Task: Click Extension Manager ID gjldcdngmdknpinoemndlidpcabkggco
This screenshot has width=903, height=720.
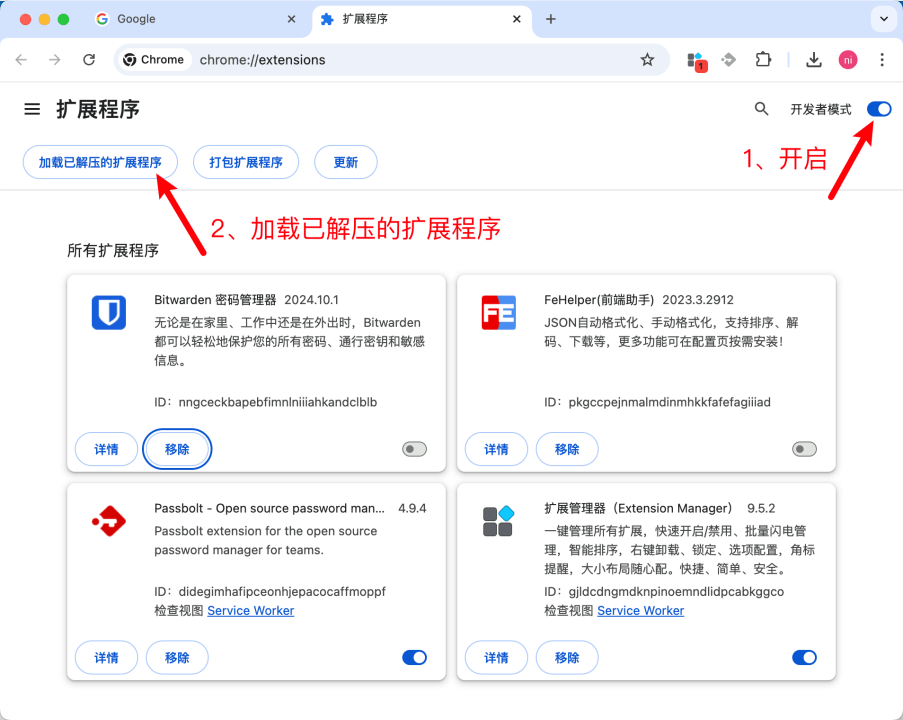Action: (x=676, y=592)
